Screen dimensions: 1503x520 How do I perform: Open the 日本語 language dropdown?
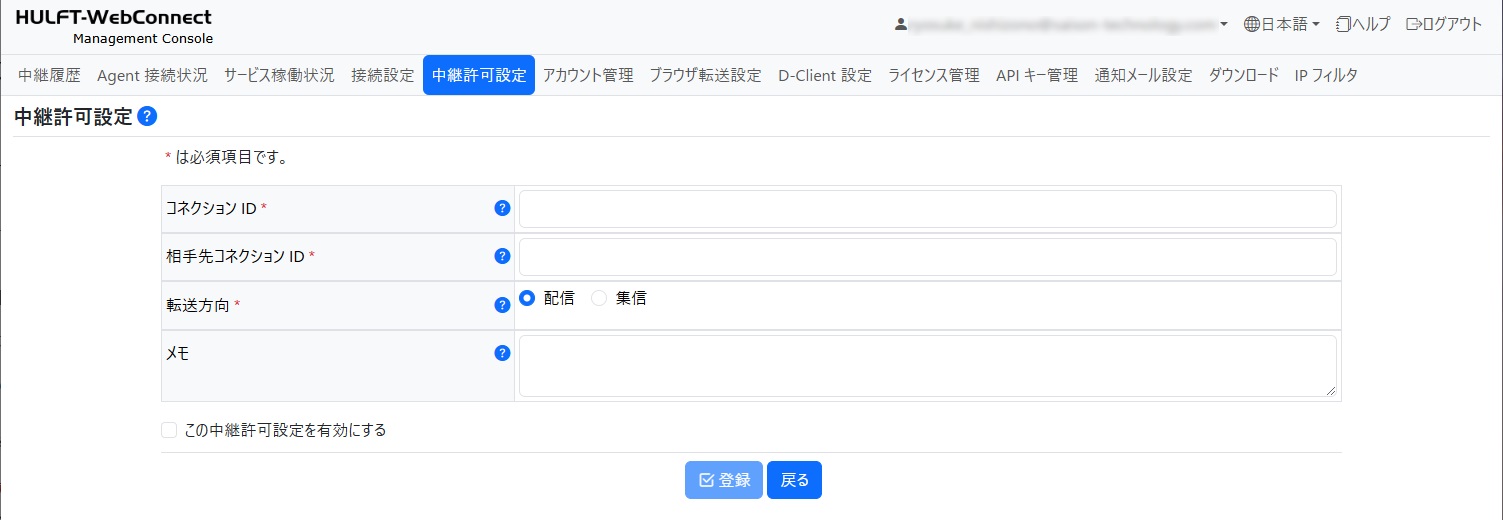point(1282,24)
